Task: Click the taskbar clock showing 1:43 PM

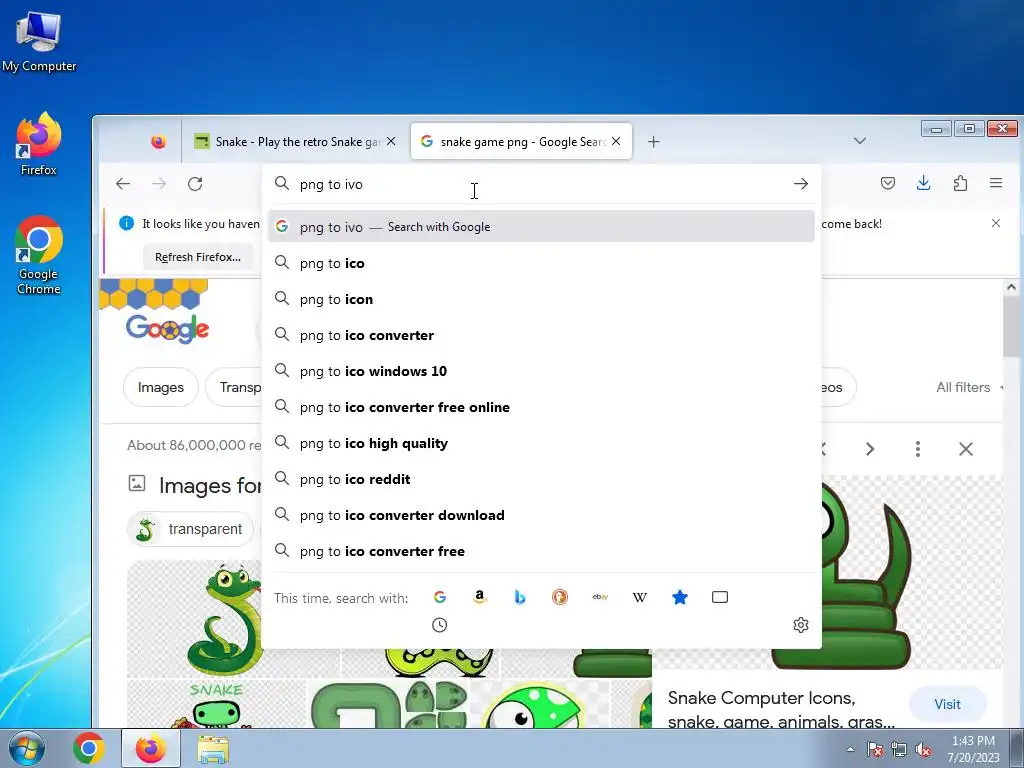Action: pos(973,749)
